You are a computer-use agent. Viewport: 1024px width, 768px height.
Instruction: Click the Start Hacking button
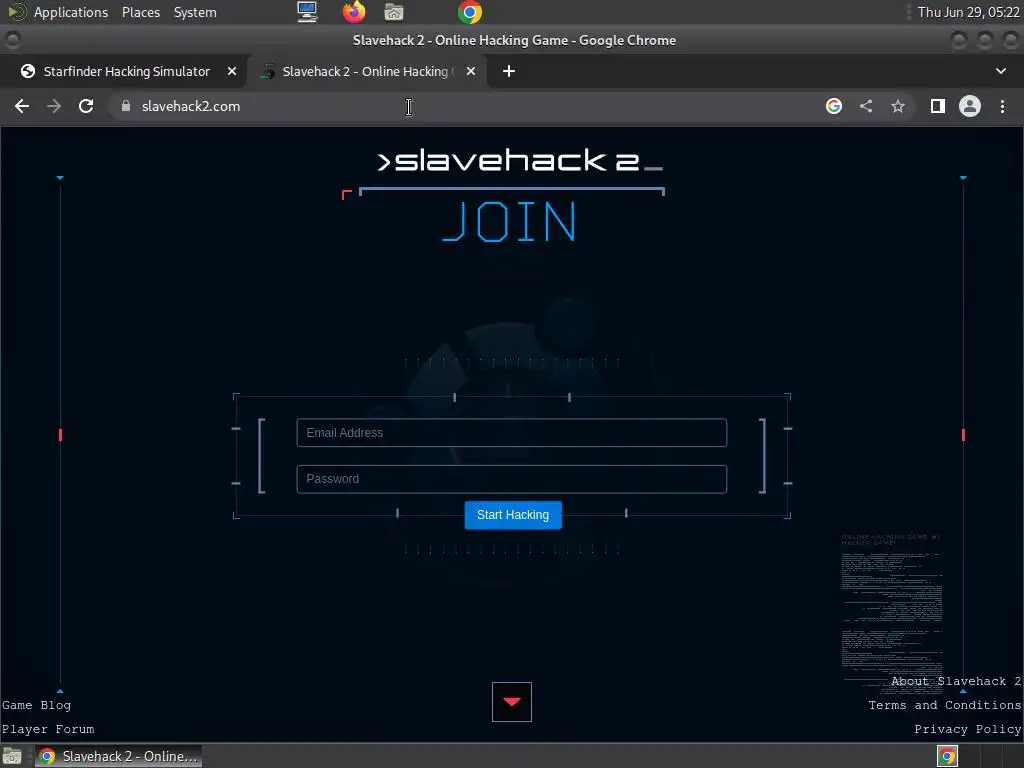pyautogui.click(x=513, y=515)
